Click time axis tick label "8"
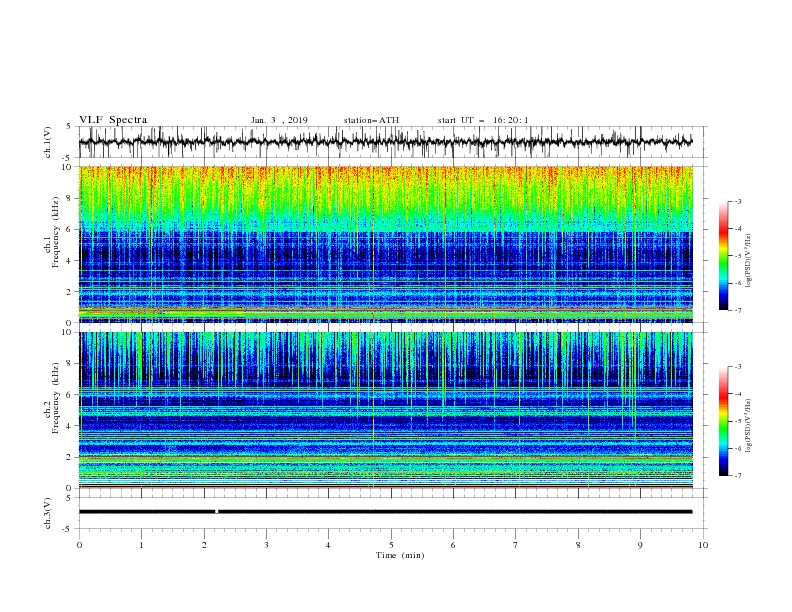This screenshot has width=792, height=612. (578, 545)
